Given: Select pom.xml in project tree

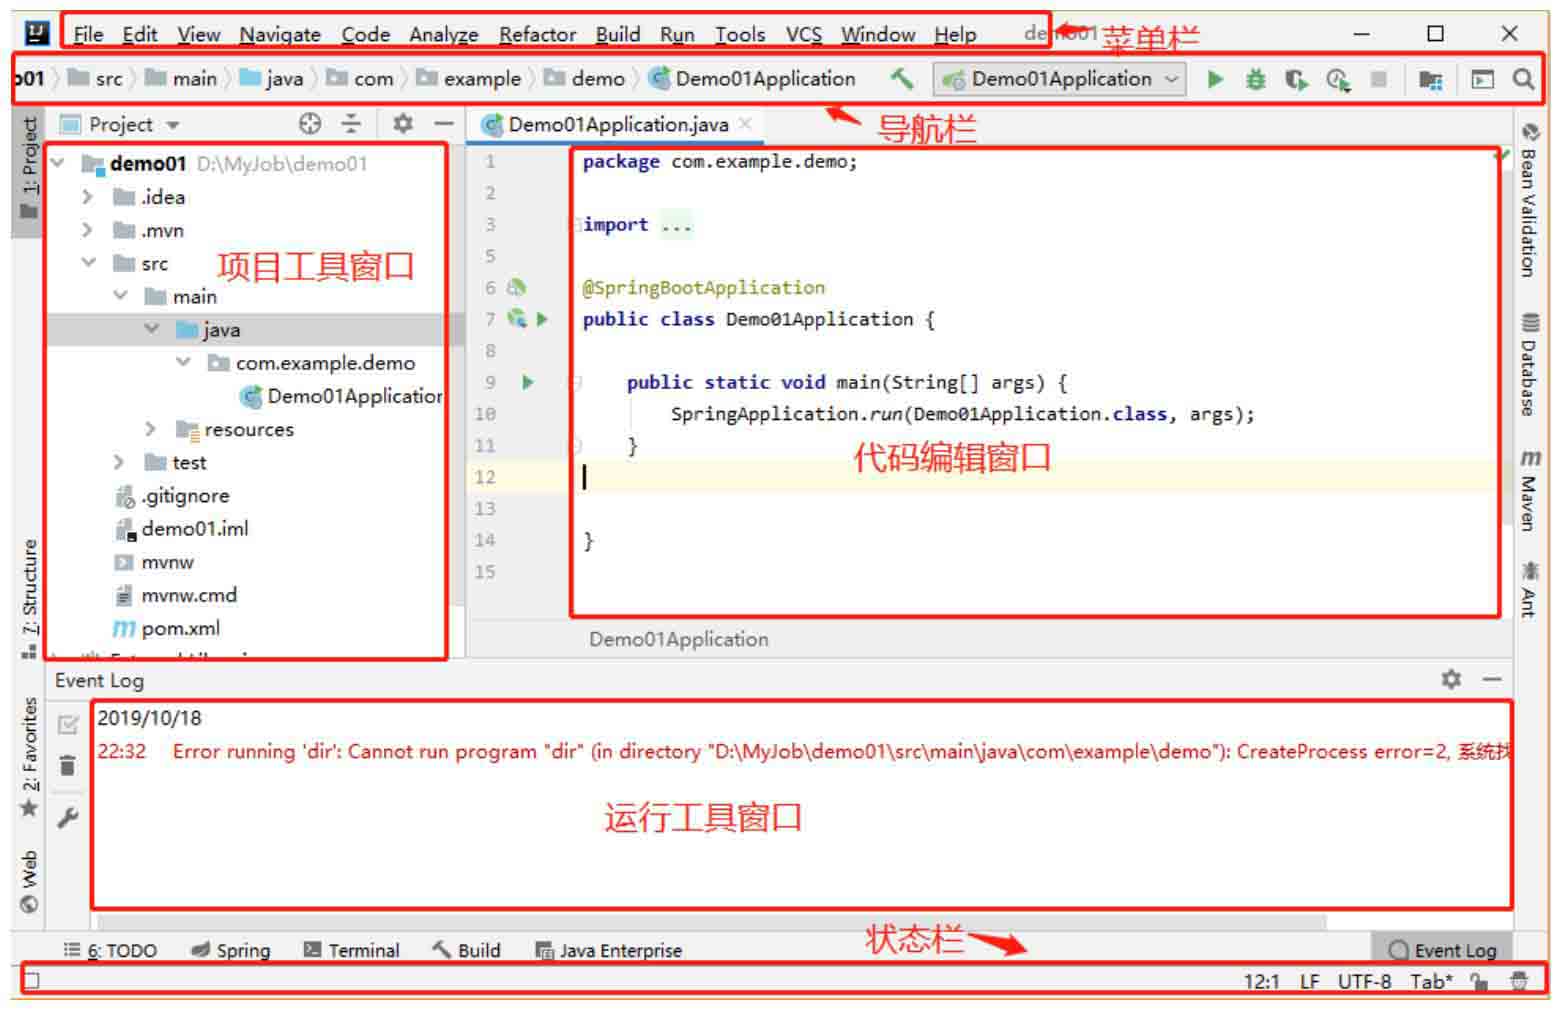Looking at the screenshot, I should 180,628.
